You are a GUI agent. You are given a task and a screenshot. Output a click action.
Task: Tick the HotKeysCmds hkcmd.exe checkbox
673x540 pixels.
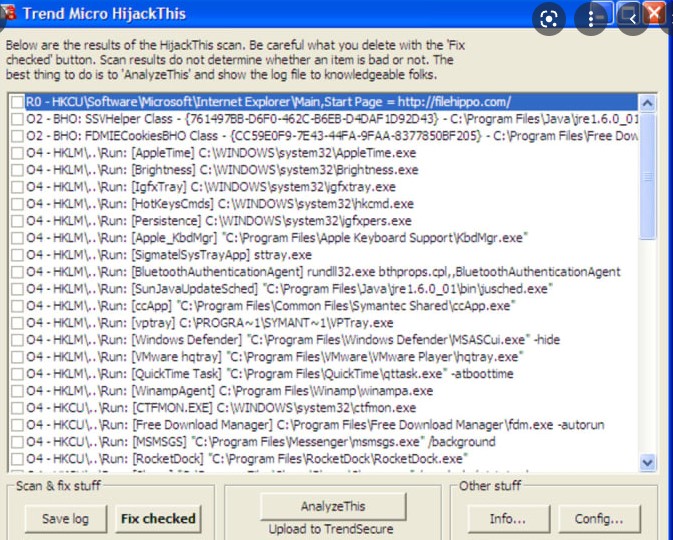click(x=17, y=204)
